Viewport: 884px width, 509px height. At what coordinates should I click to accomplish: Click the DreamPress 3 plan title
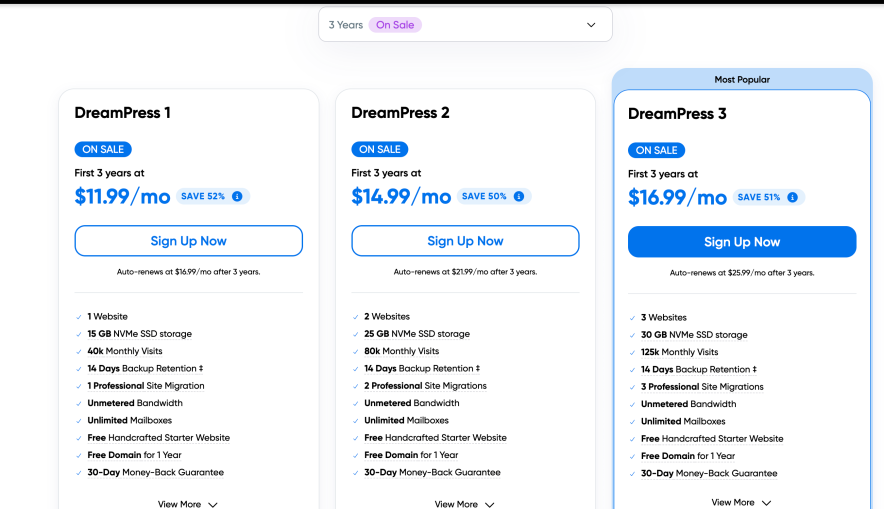click(677, 114)
